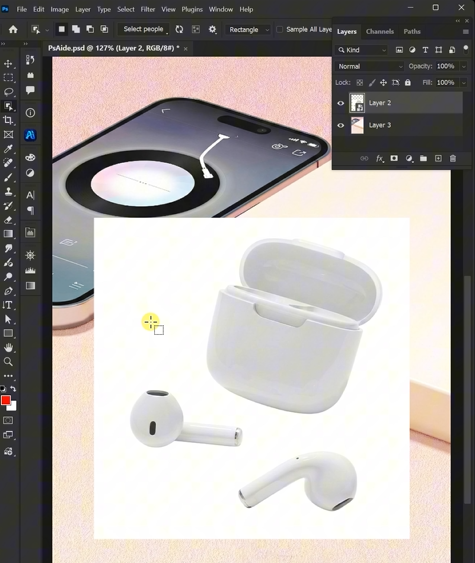This screenshot has height=563, width=475.
Task: Select the History Brush tool
Action: point(8,205)
